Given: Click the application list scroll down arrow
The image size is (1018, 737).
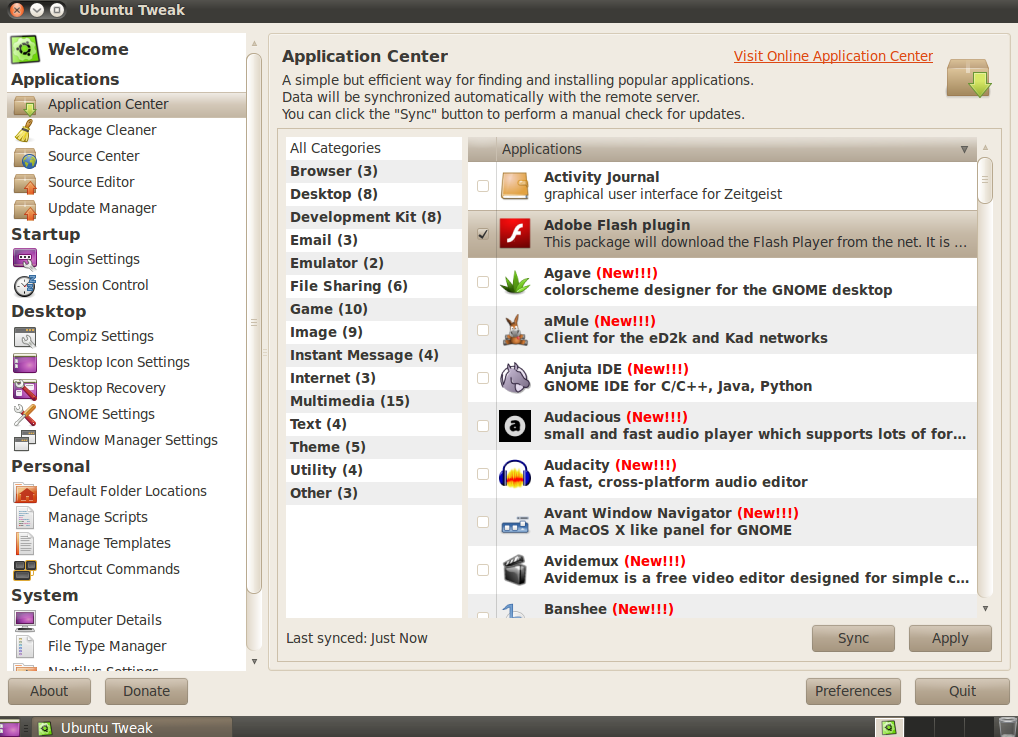Looking at the screenshot, I should 986,608.
